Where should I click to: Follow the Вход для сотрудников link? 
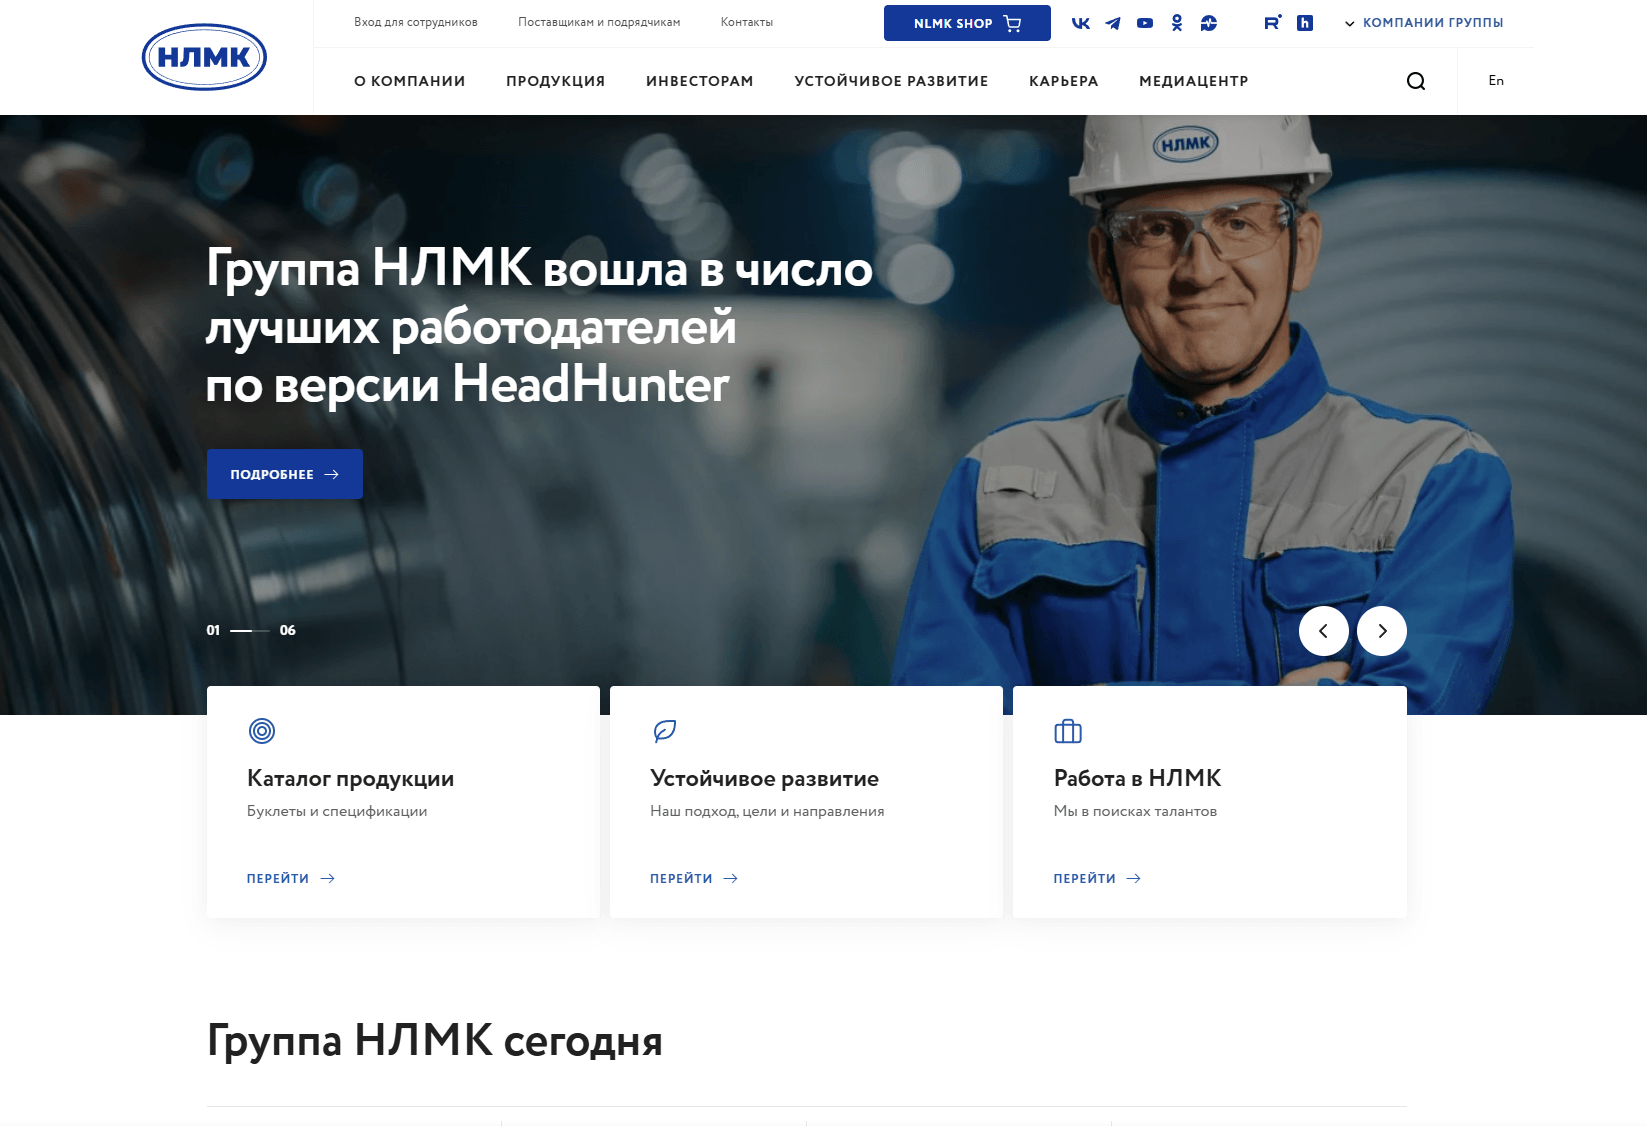(416, 22)
